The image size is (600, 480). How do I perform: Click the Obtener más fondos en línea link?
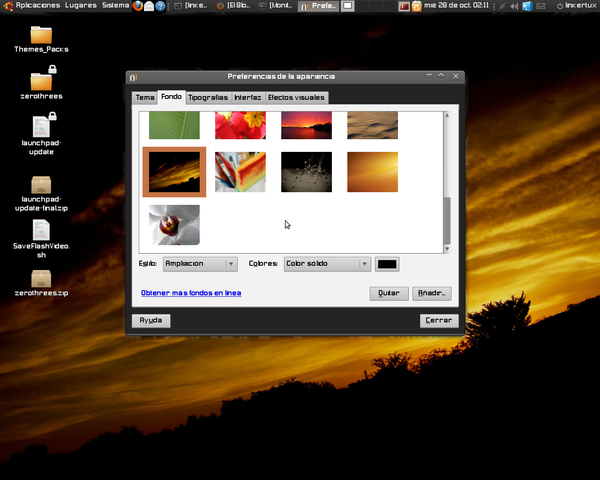coord(191,293)
